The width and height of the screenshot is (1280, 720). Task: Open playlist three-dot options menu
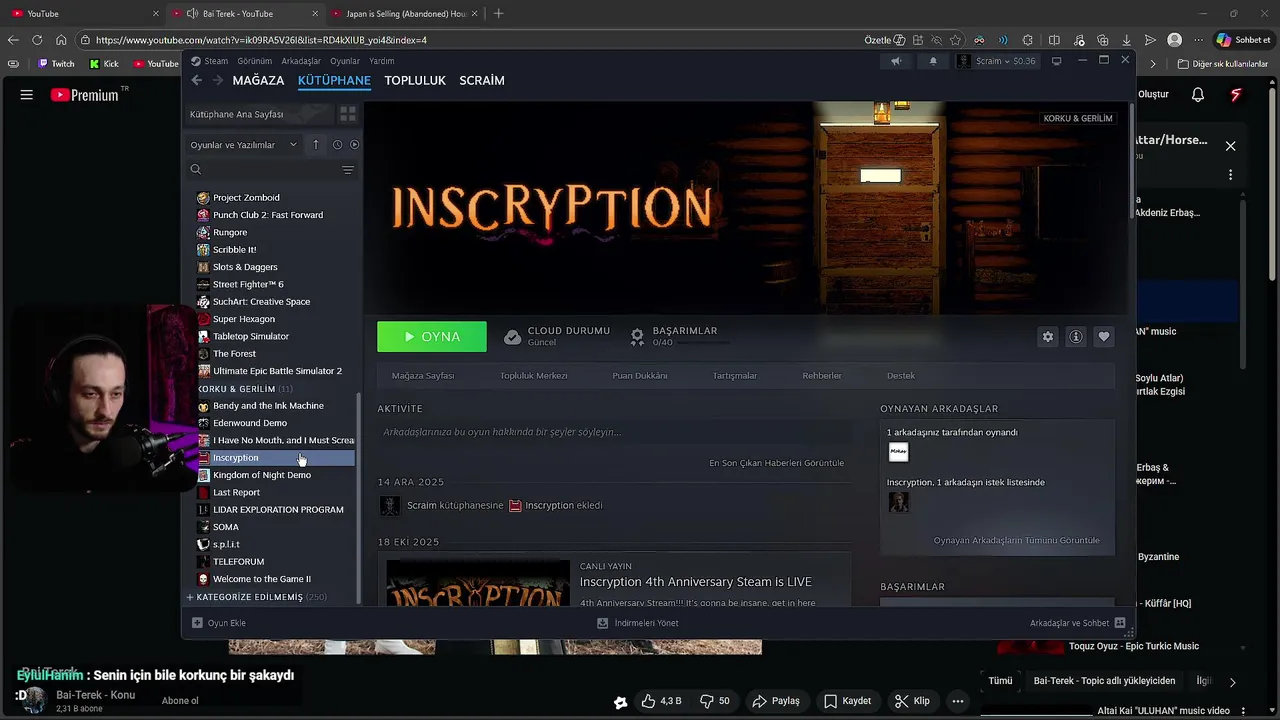coord(1230,174)
